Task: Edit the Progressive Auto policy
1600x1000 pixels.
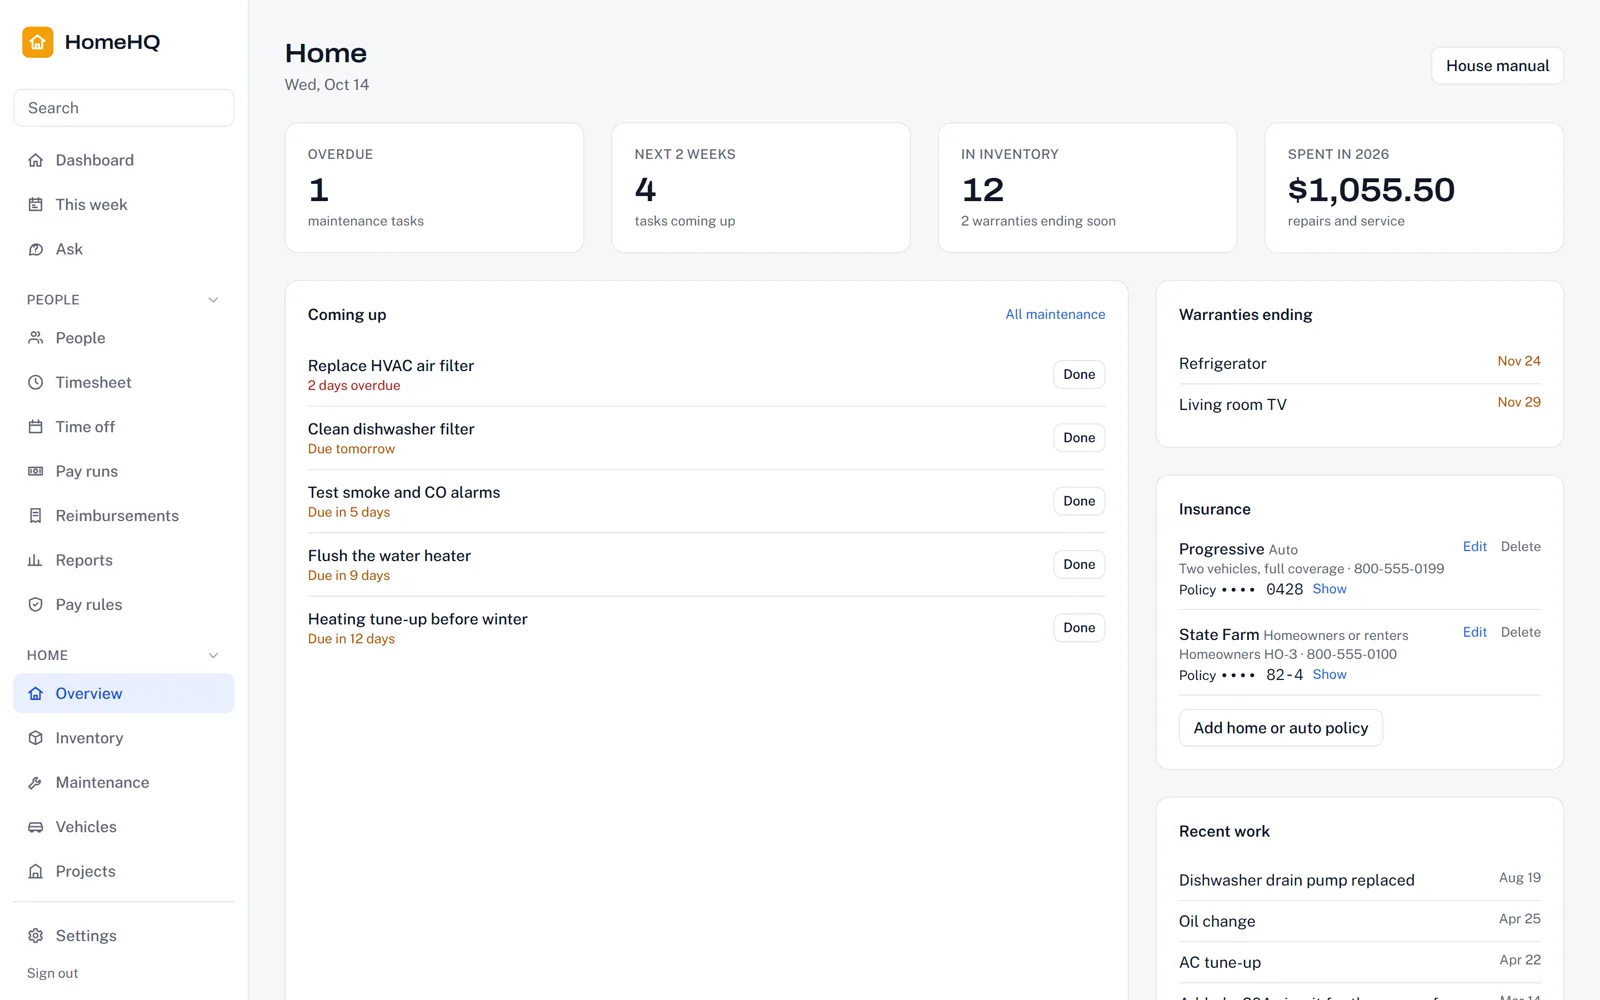Action: (x=1474, y=547)
